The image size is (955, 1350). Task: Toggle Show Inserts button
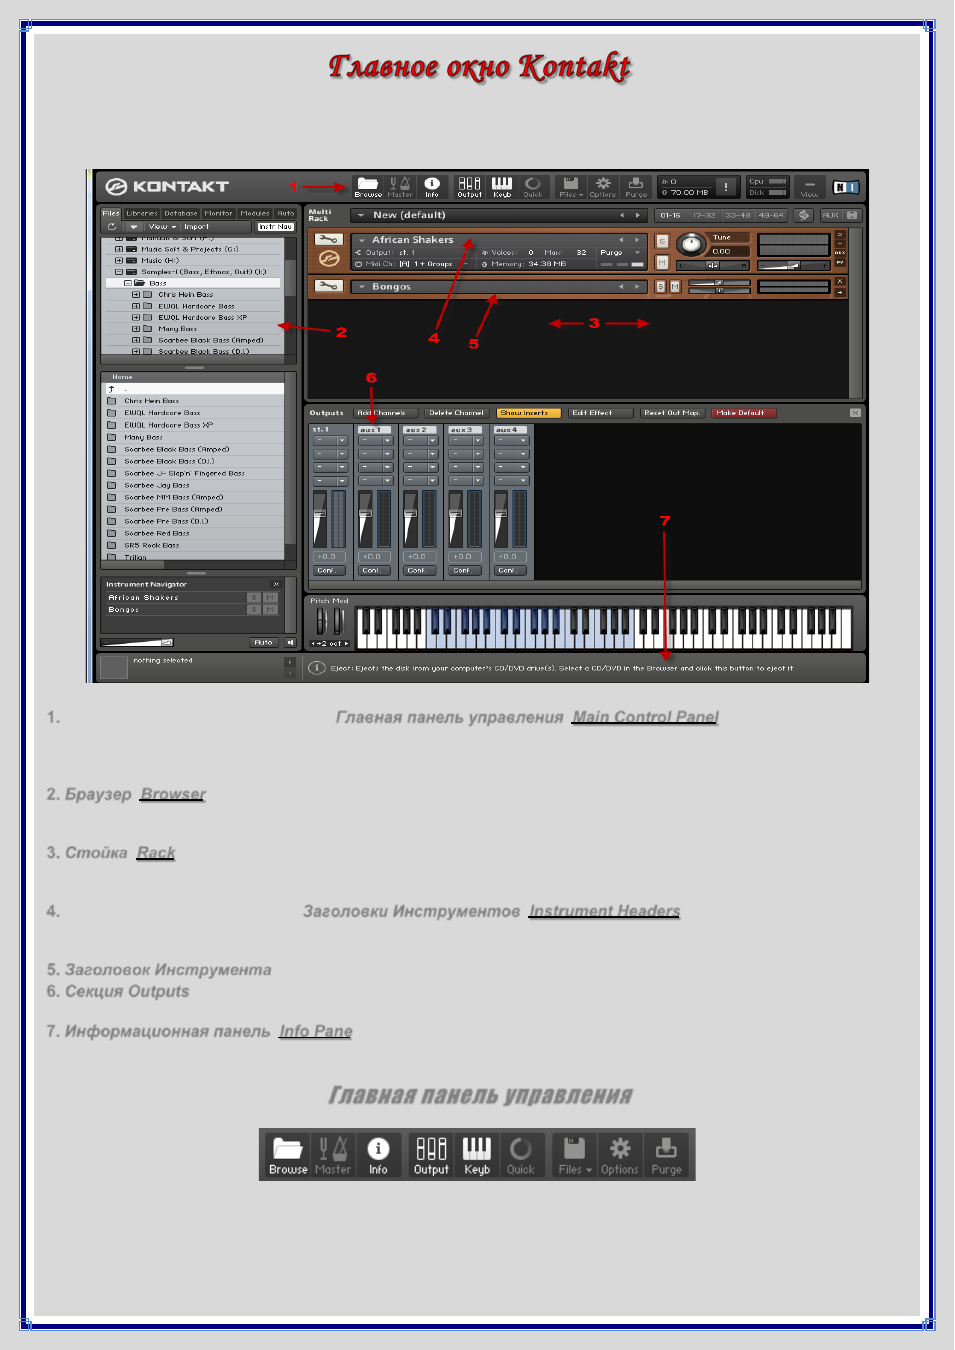[x=528, y=413]
